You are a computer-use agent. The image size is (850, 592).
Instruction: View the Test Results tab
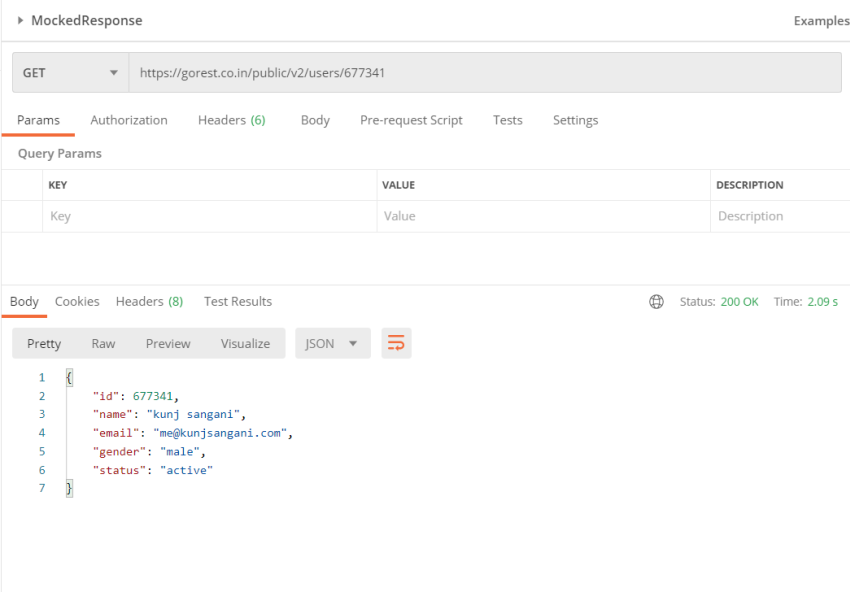(238, 301)
